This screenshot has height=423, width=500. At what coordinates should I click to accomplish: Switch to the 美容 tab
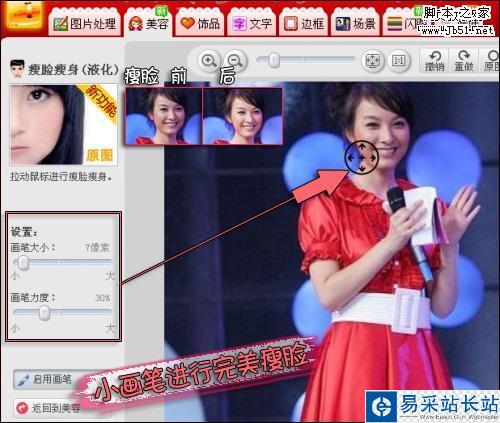point(148,23)
